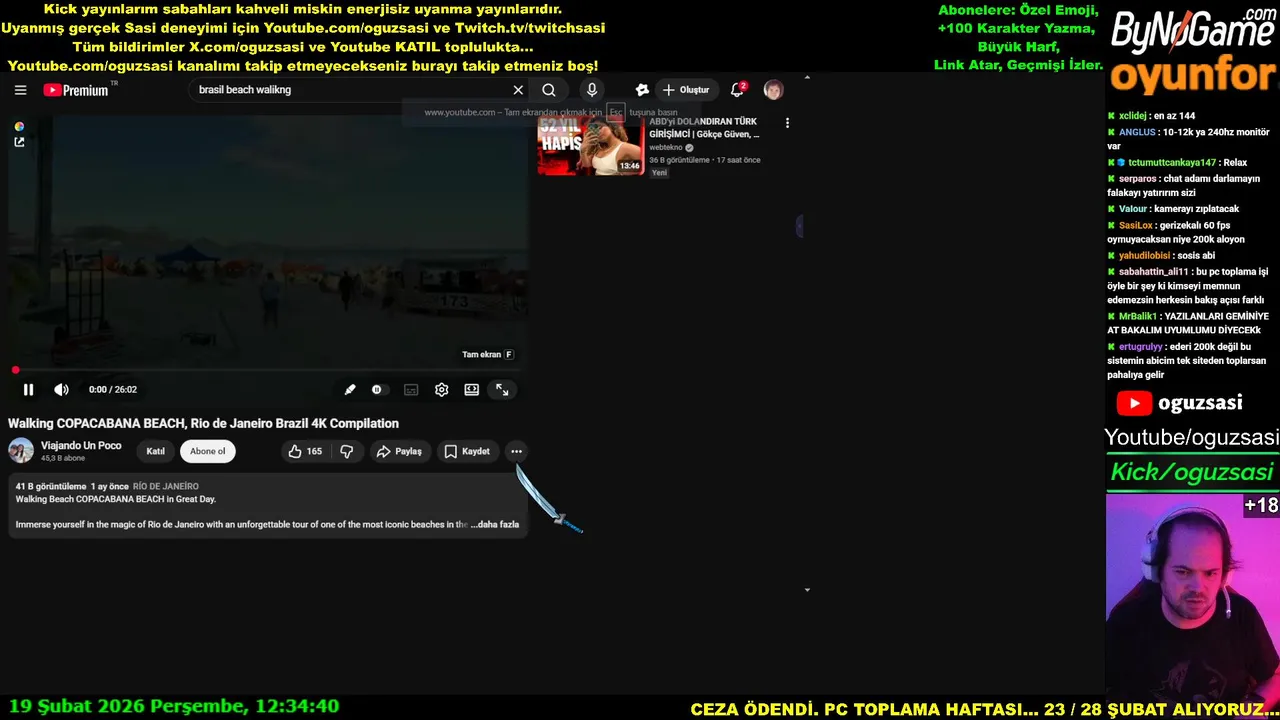Open player settings gear icon
Screen dimensions: 1280x720
[x=441, y=390]
